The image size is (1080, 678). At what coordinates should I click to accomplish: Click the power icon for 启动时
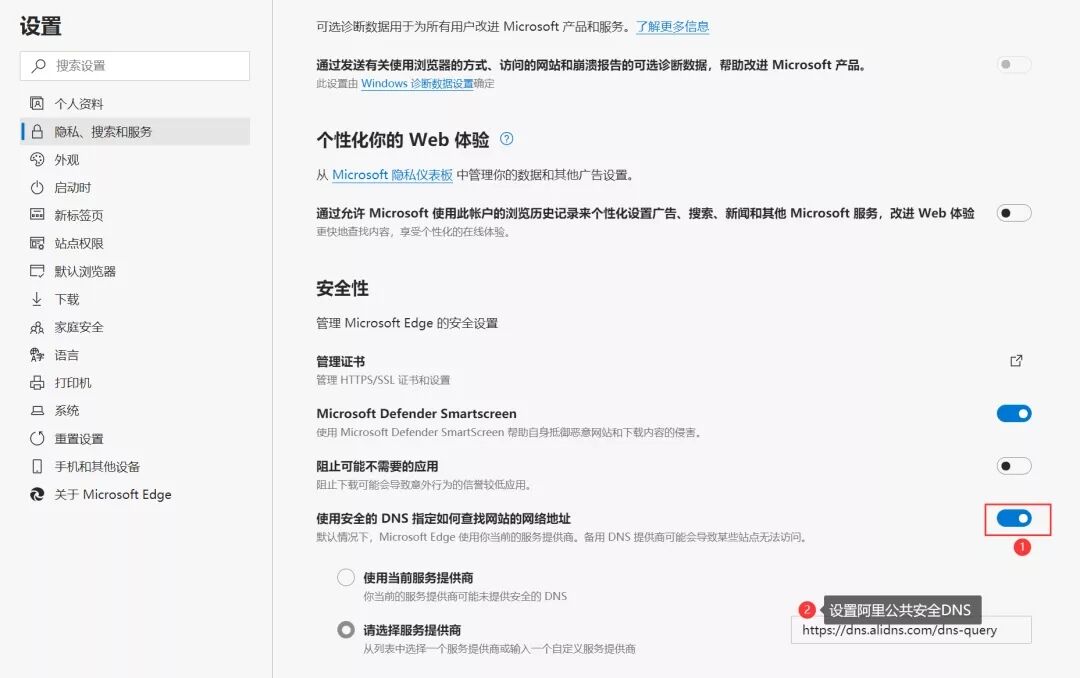coord(37,188)
